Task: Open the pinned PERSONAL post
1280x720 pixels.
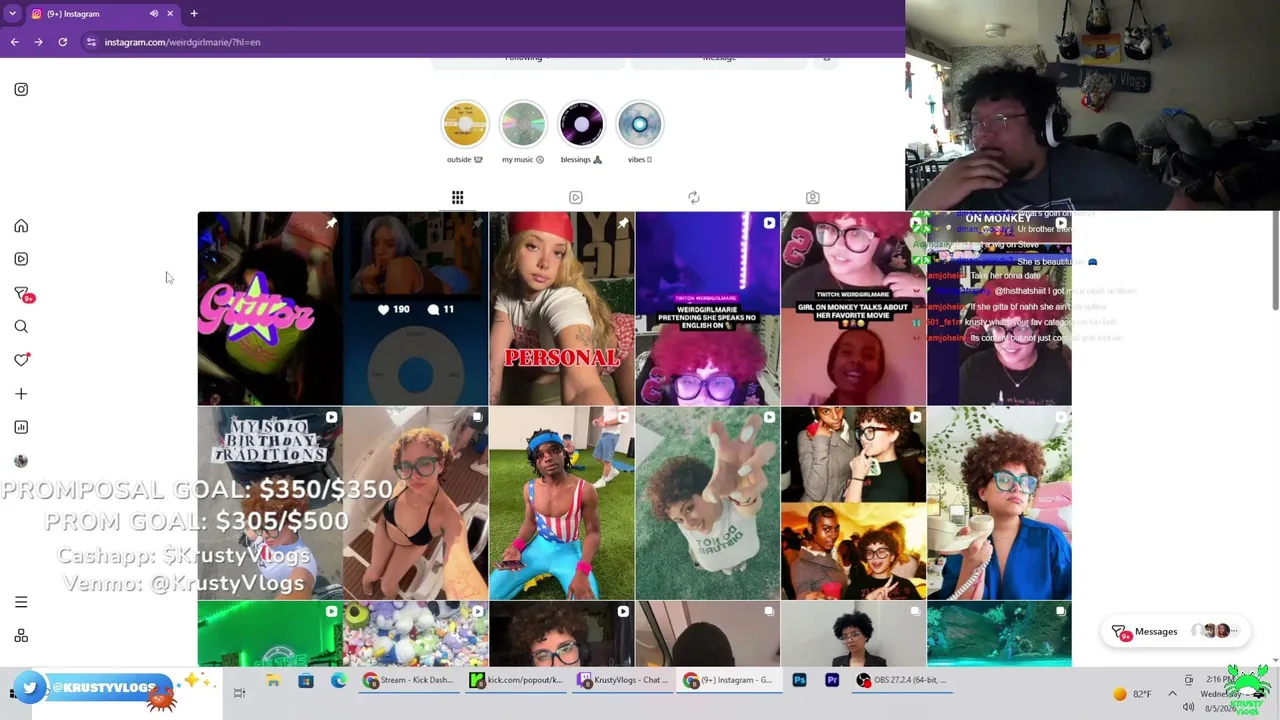Action: click(562, 308)
